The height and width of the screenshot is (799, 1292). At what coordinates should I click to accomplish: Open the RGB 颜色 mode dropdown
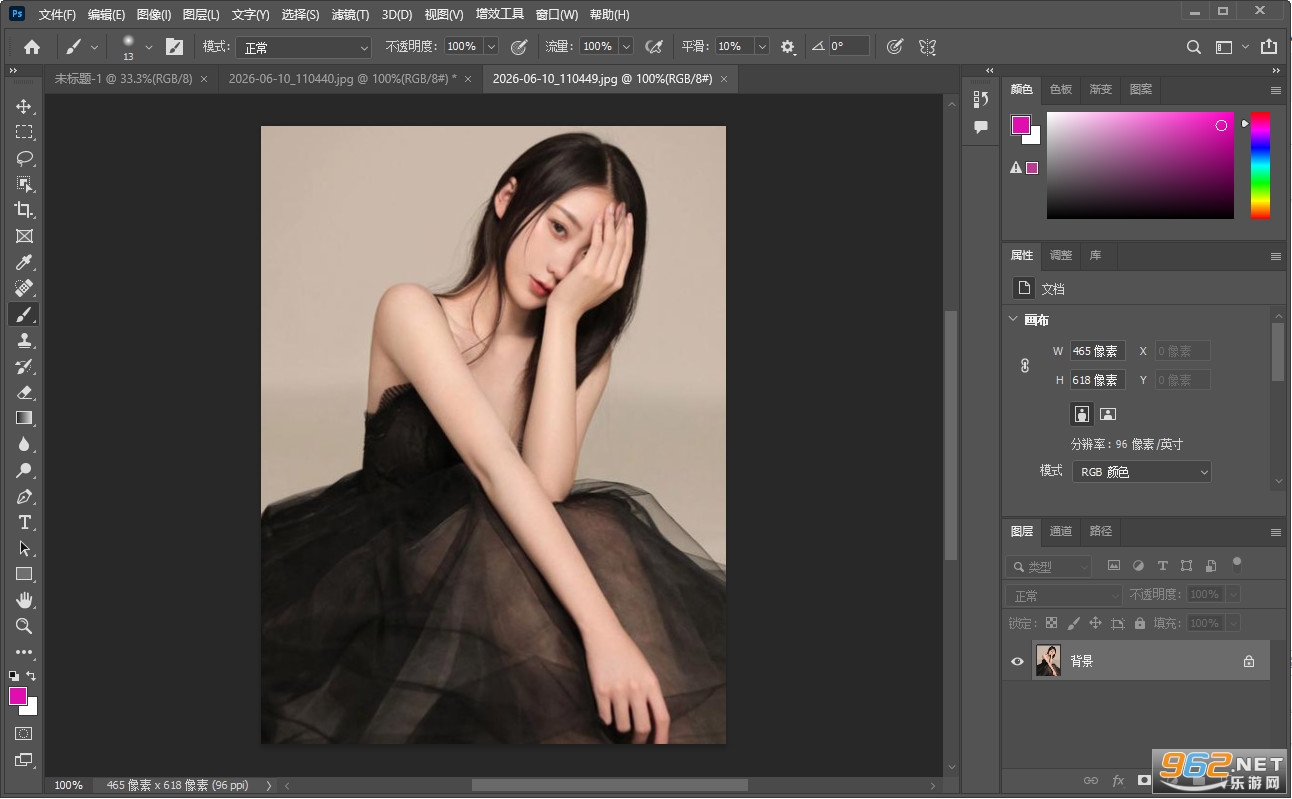(1142, 471)
